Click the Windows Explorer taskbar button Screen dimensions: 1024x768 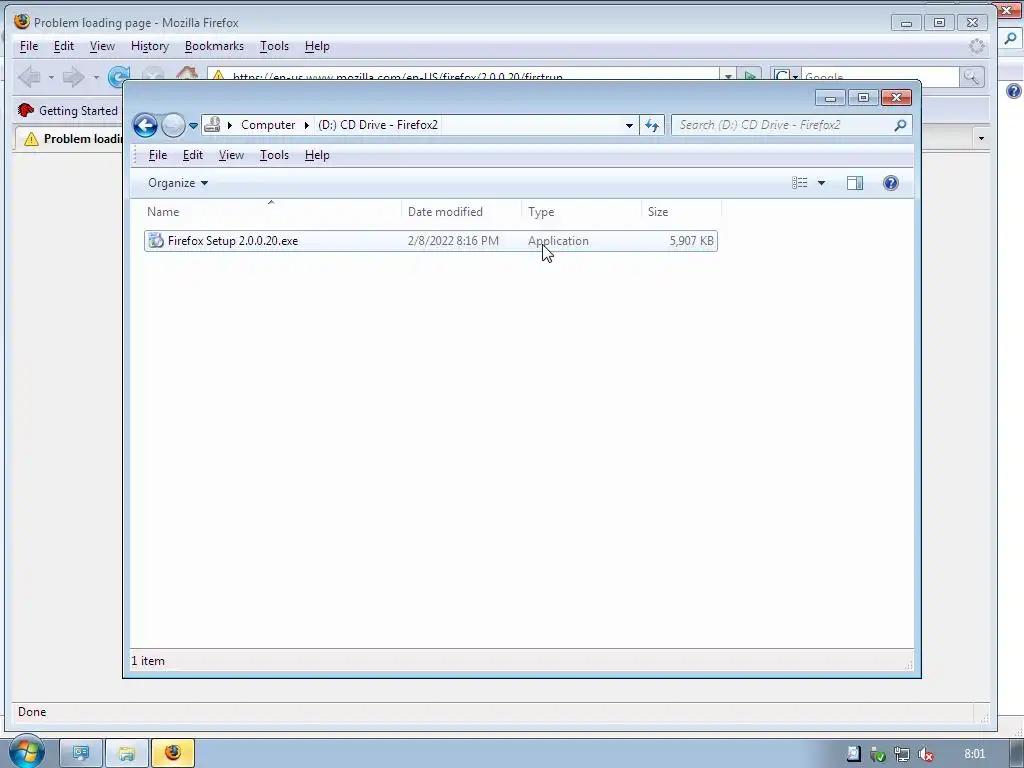click(127, 753)
